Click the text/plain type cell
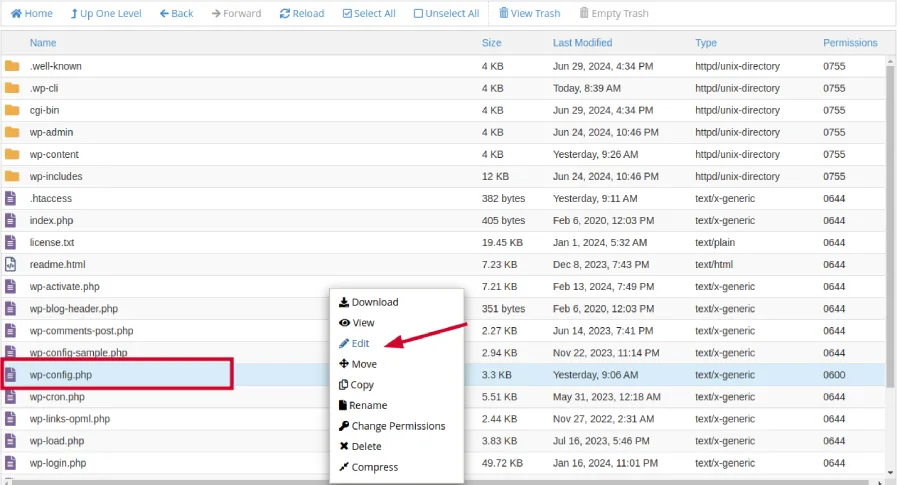The image size is (900, 485). [x=715, y=242]
